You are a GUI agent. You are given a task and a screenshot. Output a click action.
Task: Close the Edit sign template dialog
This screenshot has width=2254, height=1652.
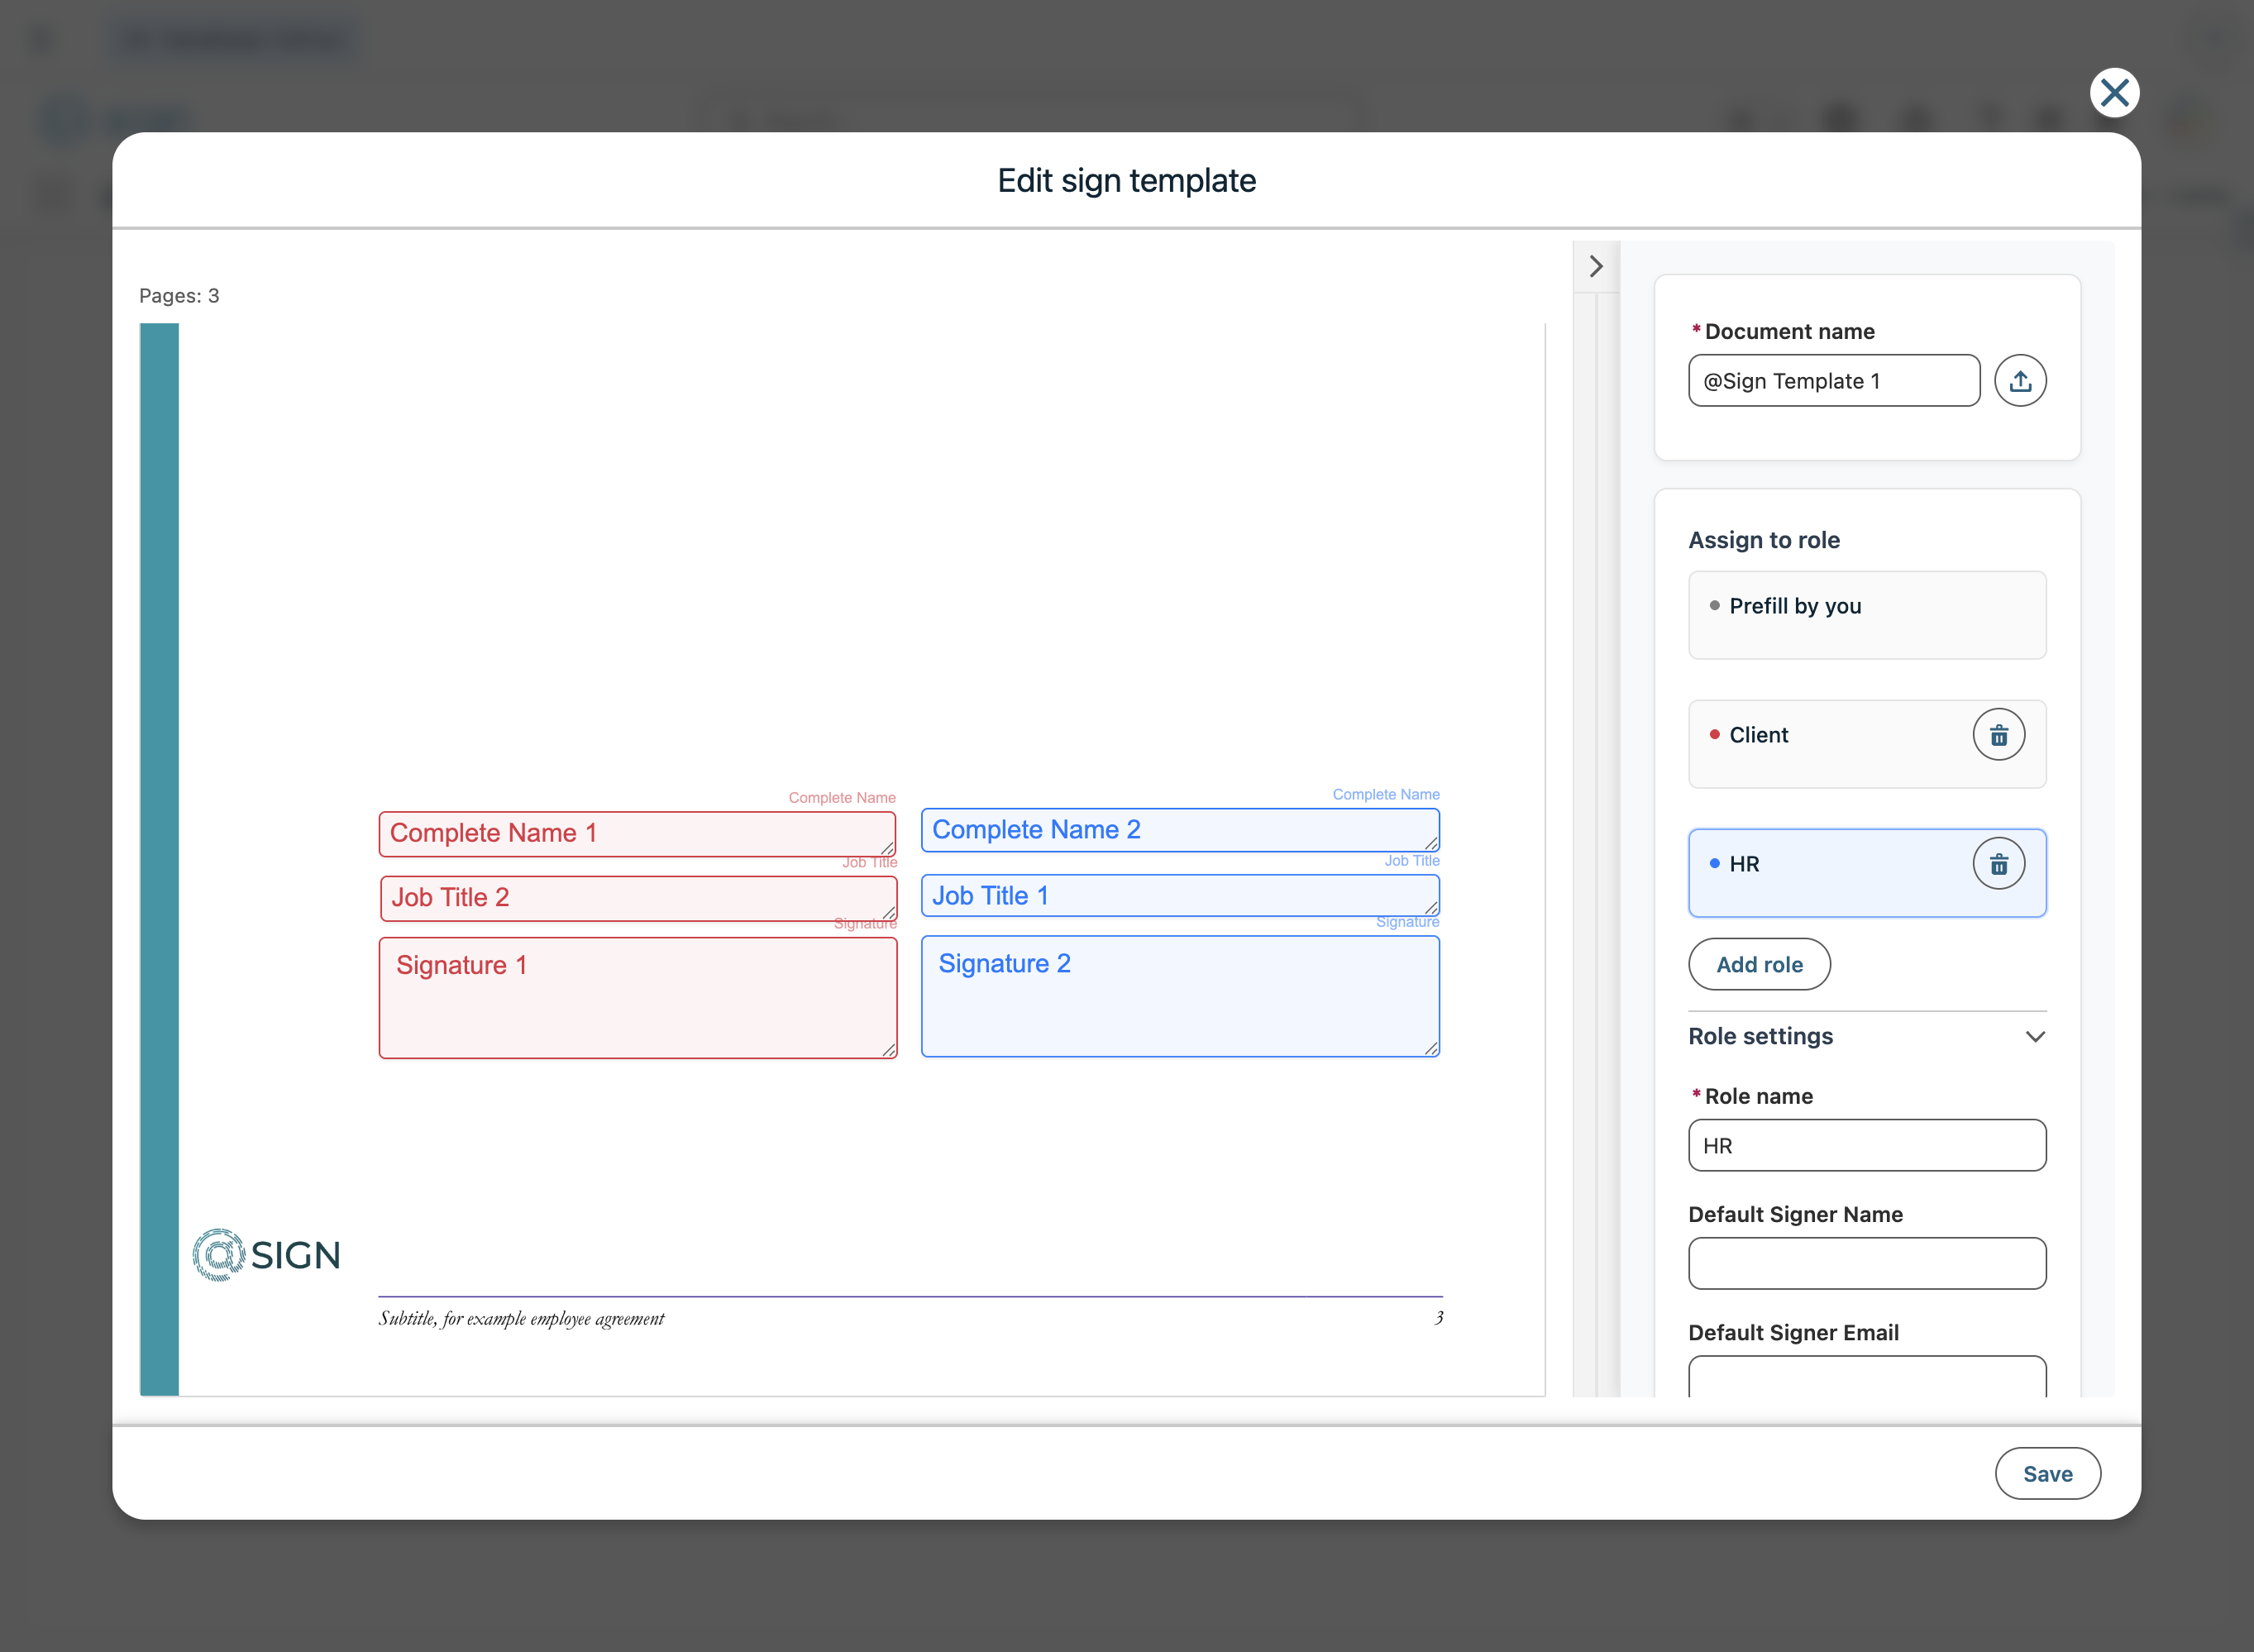coord(2114,93)
